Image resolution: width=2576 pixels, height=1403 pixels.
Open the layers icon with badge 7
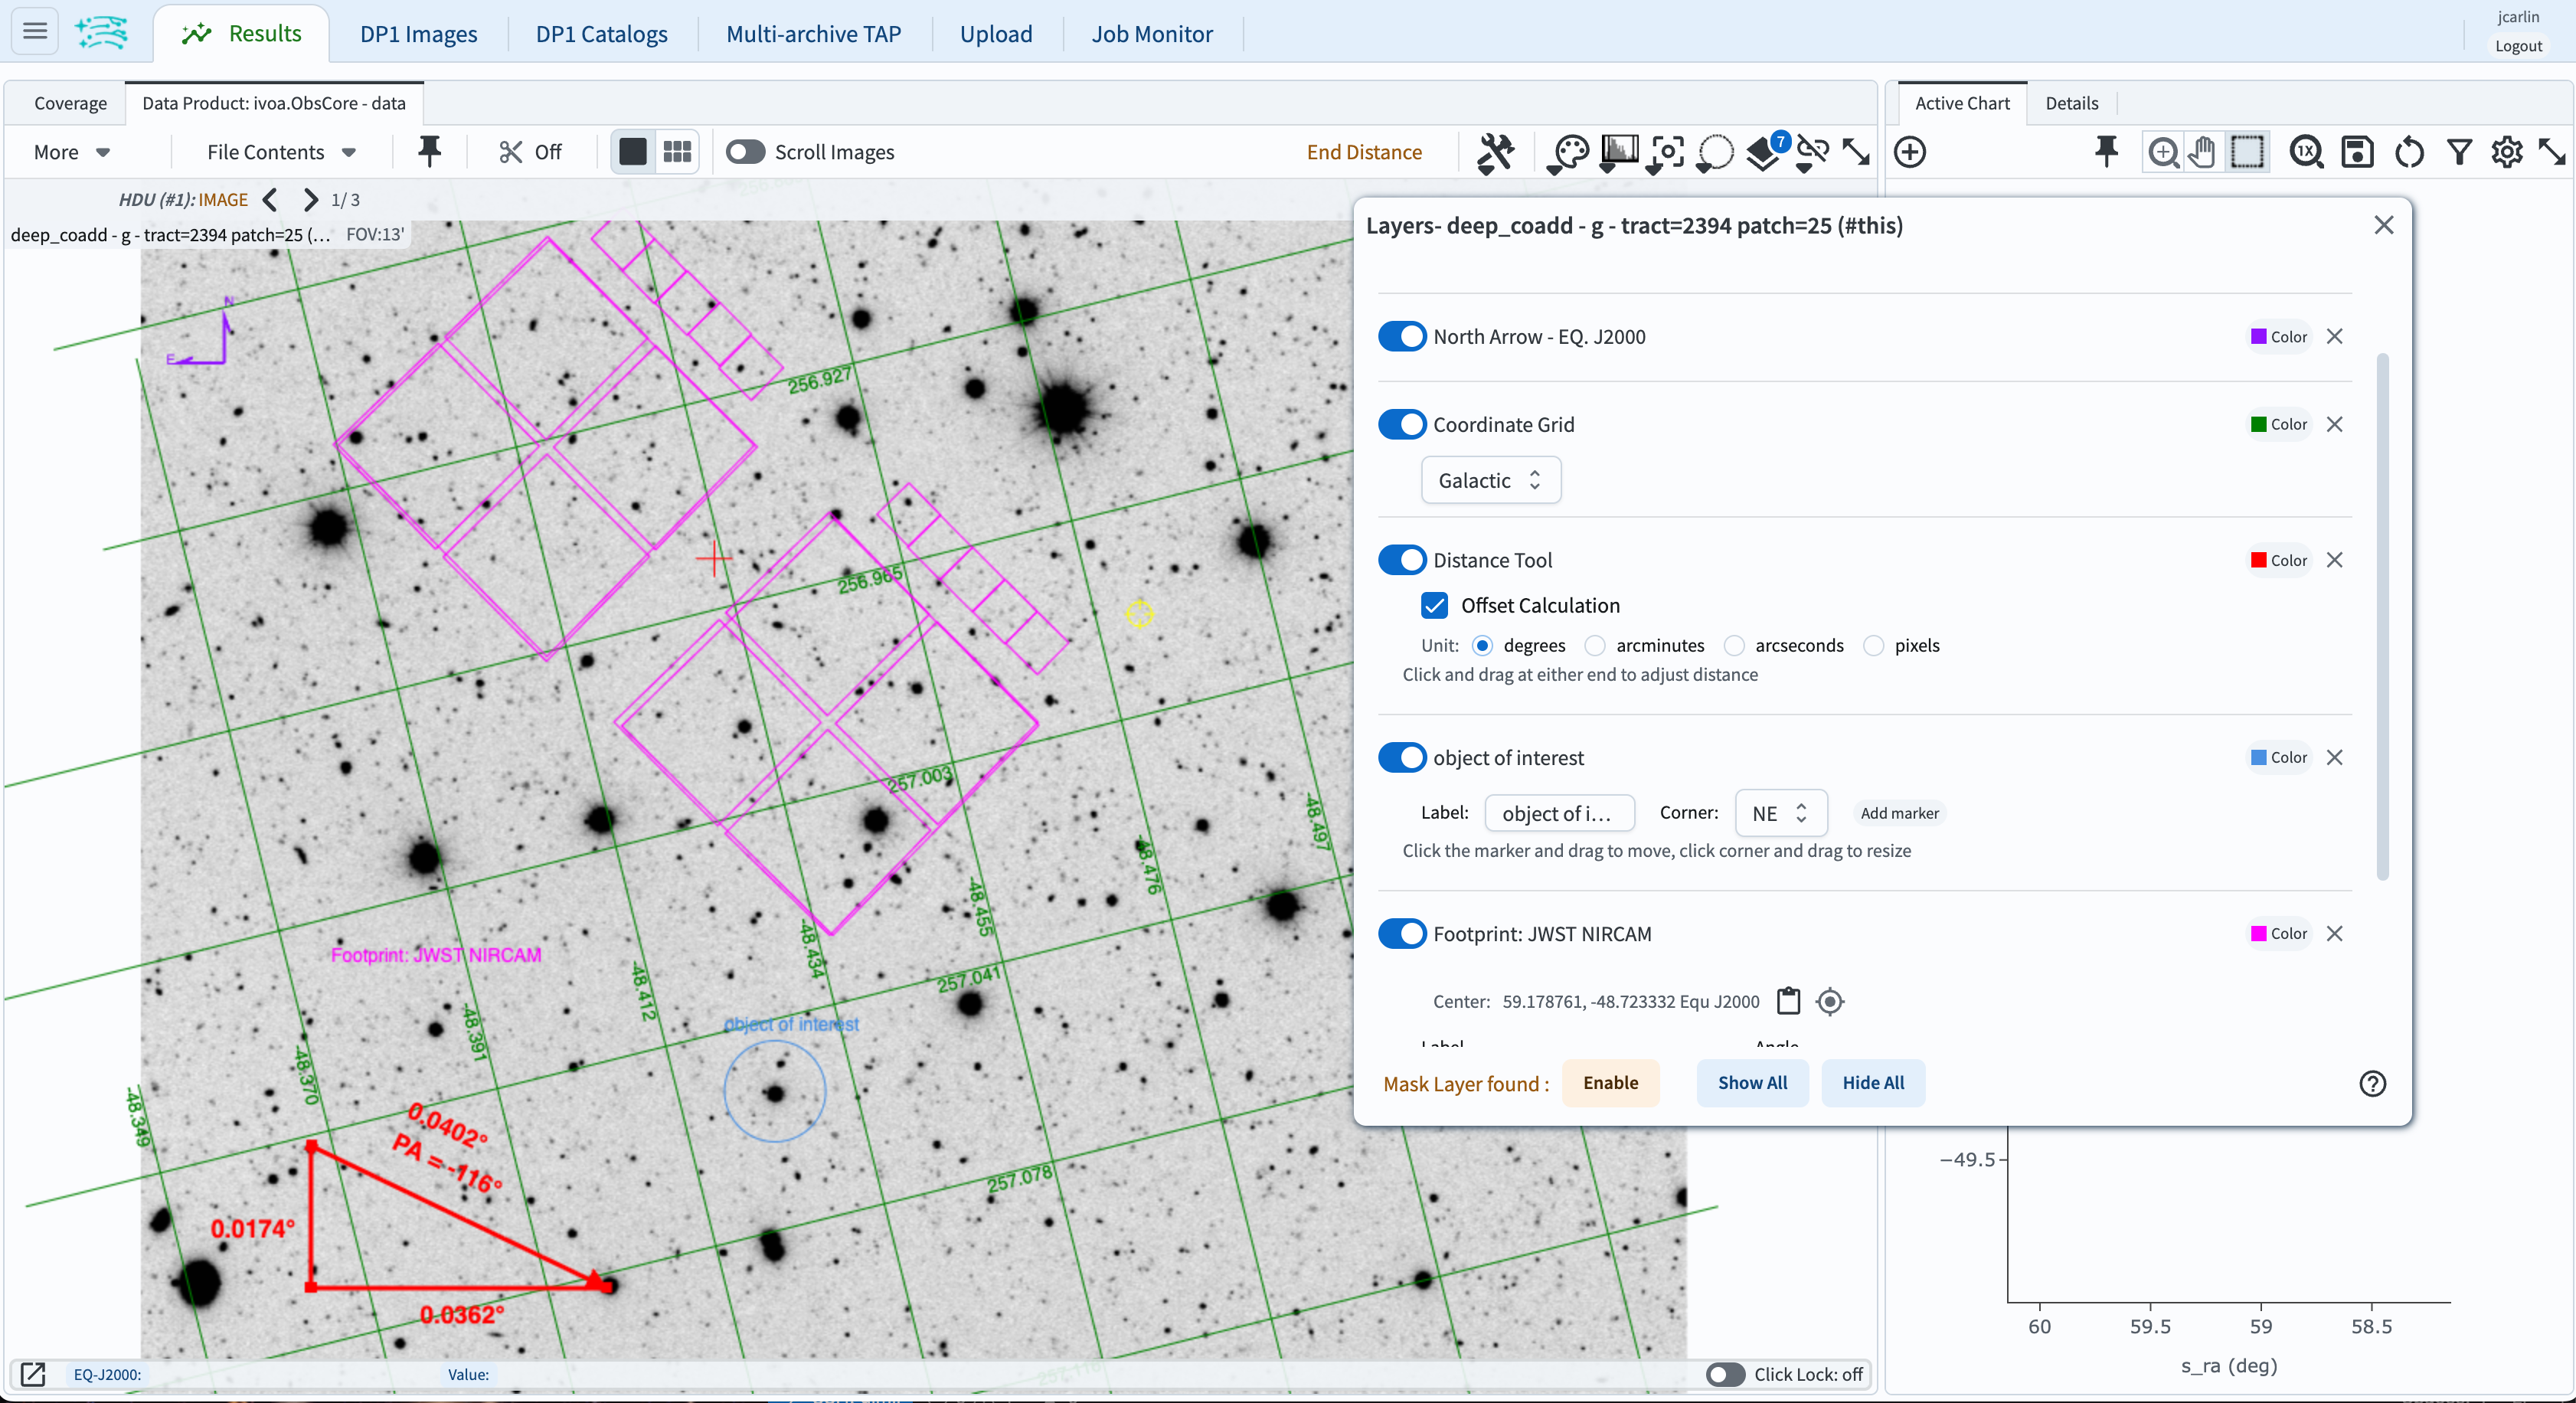pyautogui.click(x=1766, y=153)
